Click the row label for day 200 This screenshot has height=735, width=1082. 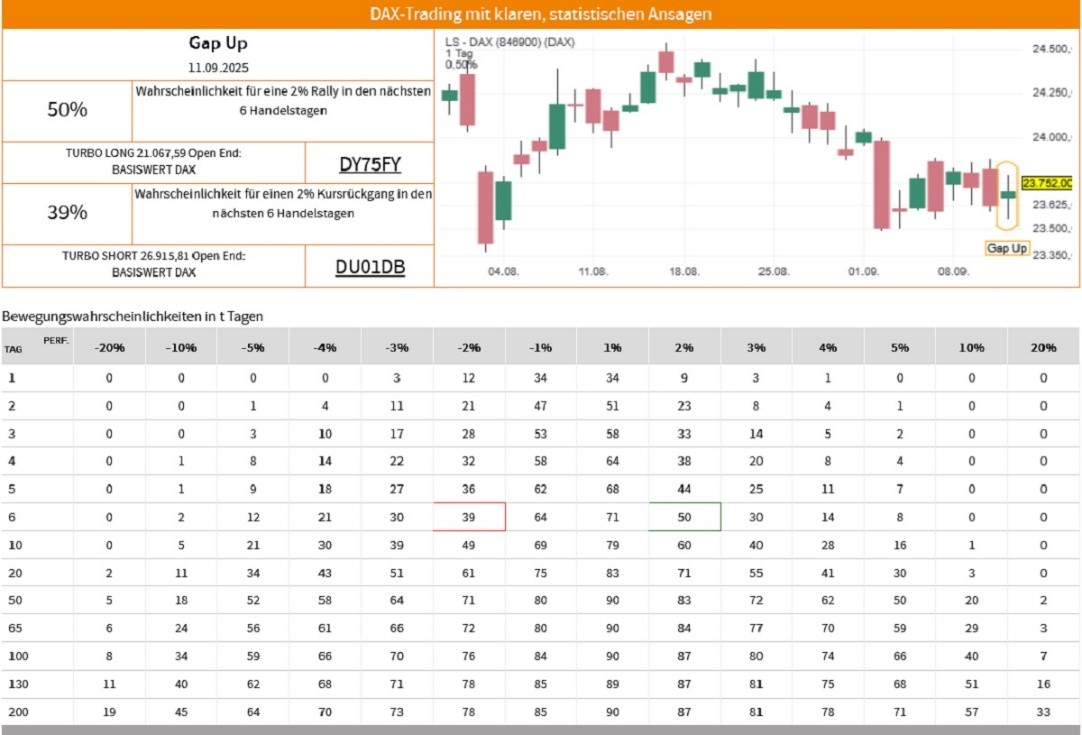(18, 712)
